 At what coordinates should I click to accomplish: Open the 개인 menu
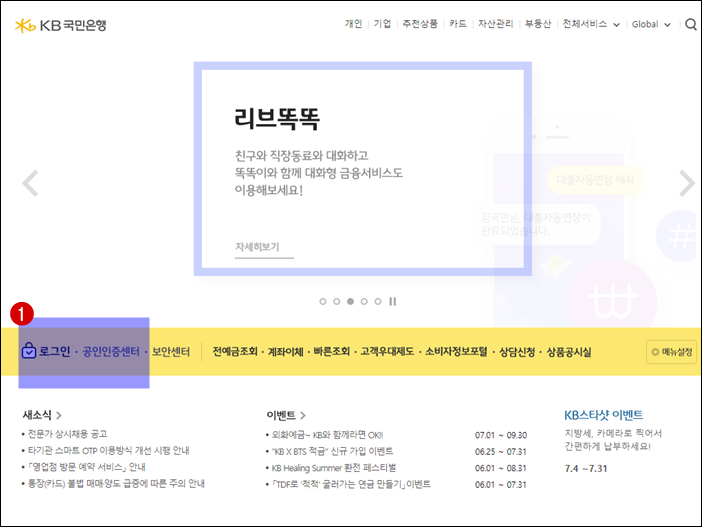(353, 24)
